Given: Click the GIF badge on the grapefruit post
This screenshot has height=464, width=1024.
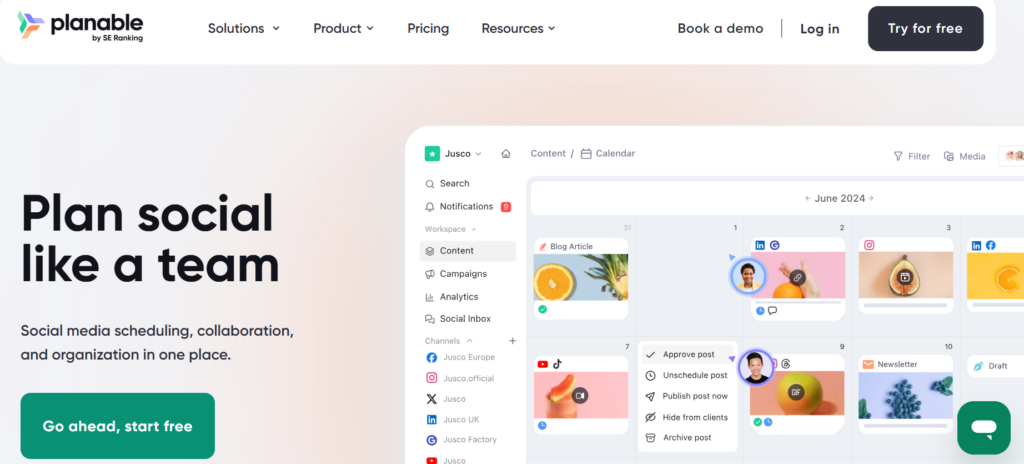Looking at the screenshot, I should pos(795,392).
